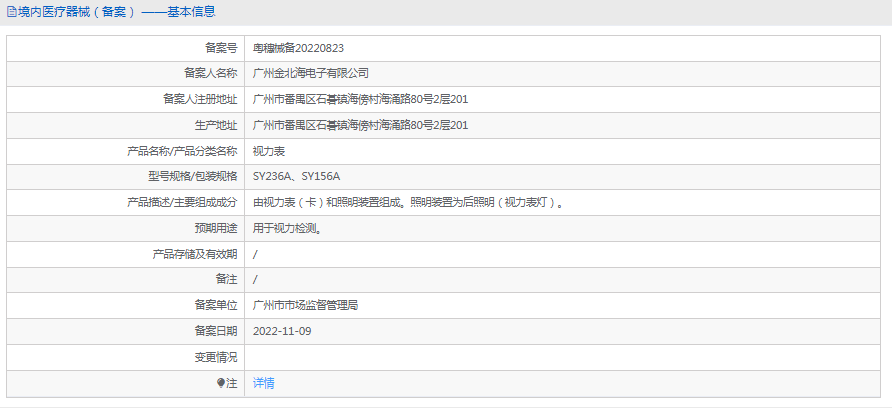The width and height of the screenshot is (892, 408).
Task: Click the 备案号 label
Action: point(221,48)
